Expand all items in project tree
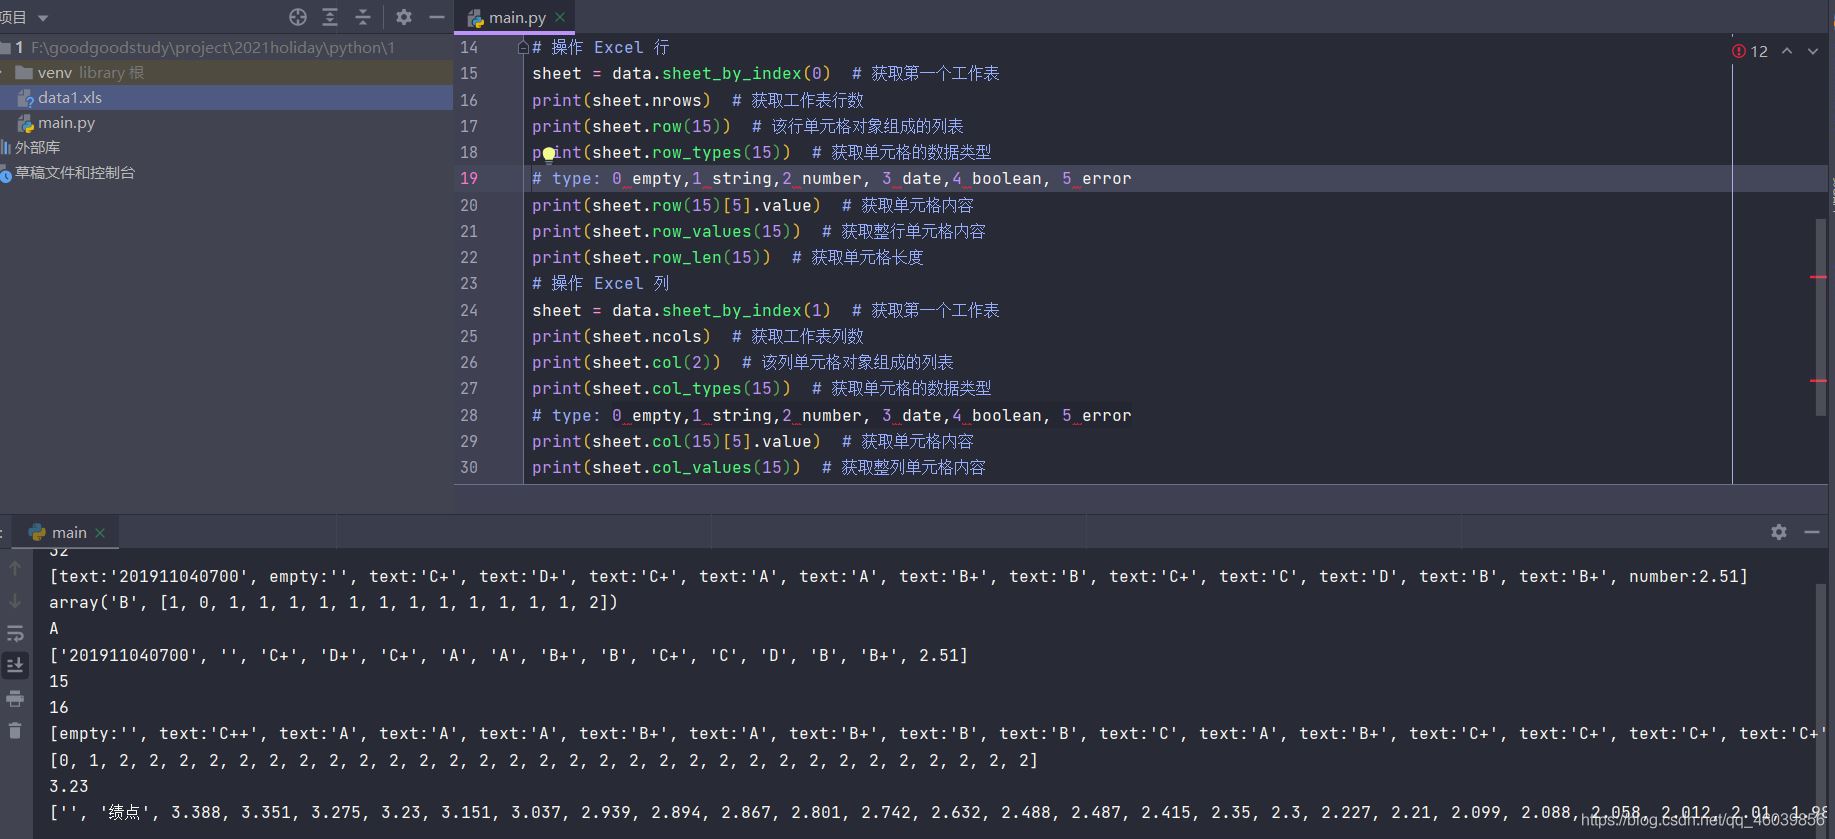1835x839 pixels. click(330, 17)
